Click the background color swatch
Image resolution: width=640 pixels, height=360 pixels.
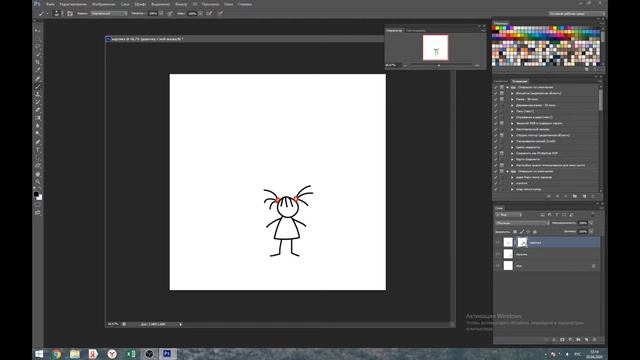click(x=40, y=198)
